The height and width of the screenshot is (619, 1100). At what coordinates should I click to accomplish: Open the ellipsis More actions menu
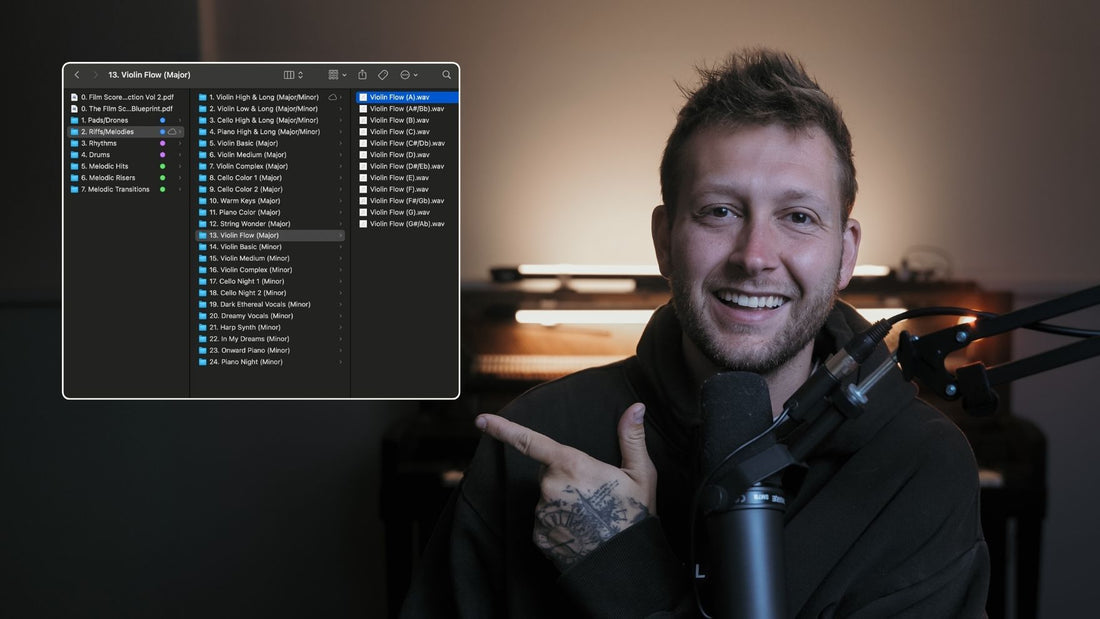408,74
